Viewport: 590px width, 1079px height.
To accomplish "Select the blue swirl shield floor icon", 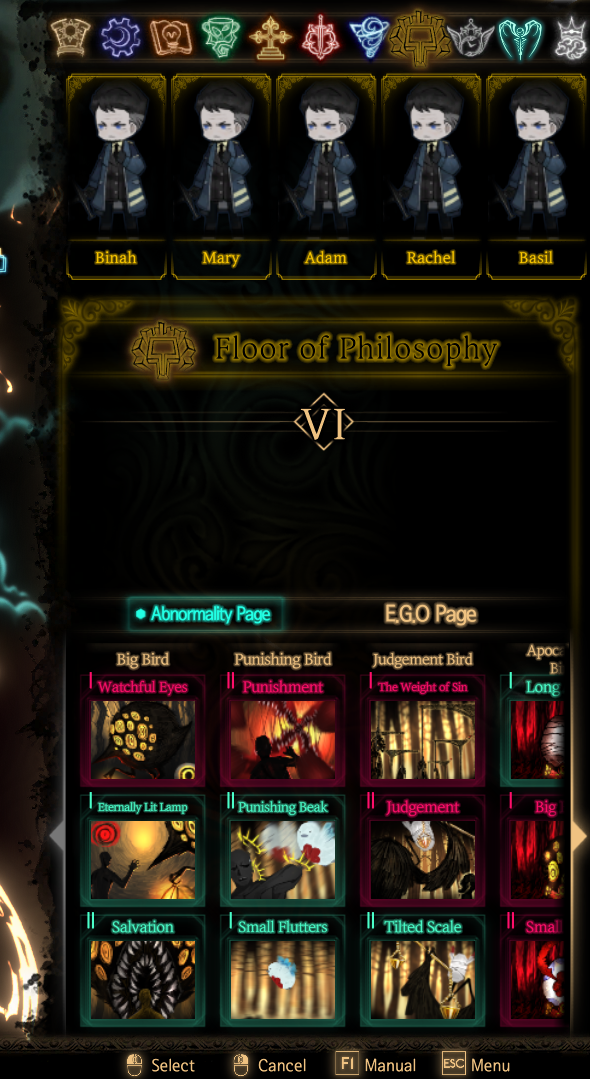I will click(x=369, y=38).
